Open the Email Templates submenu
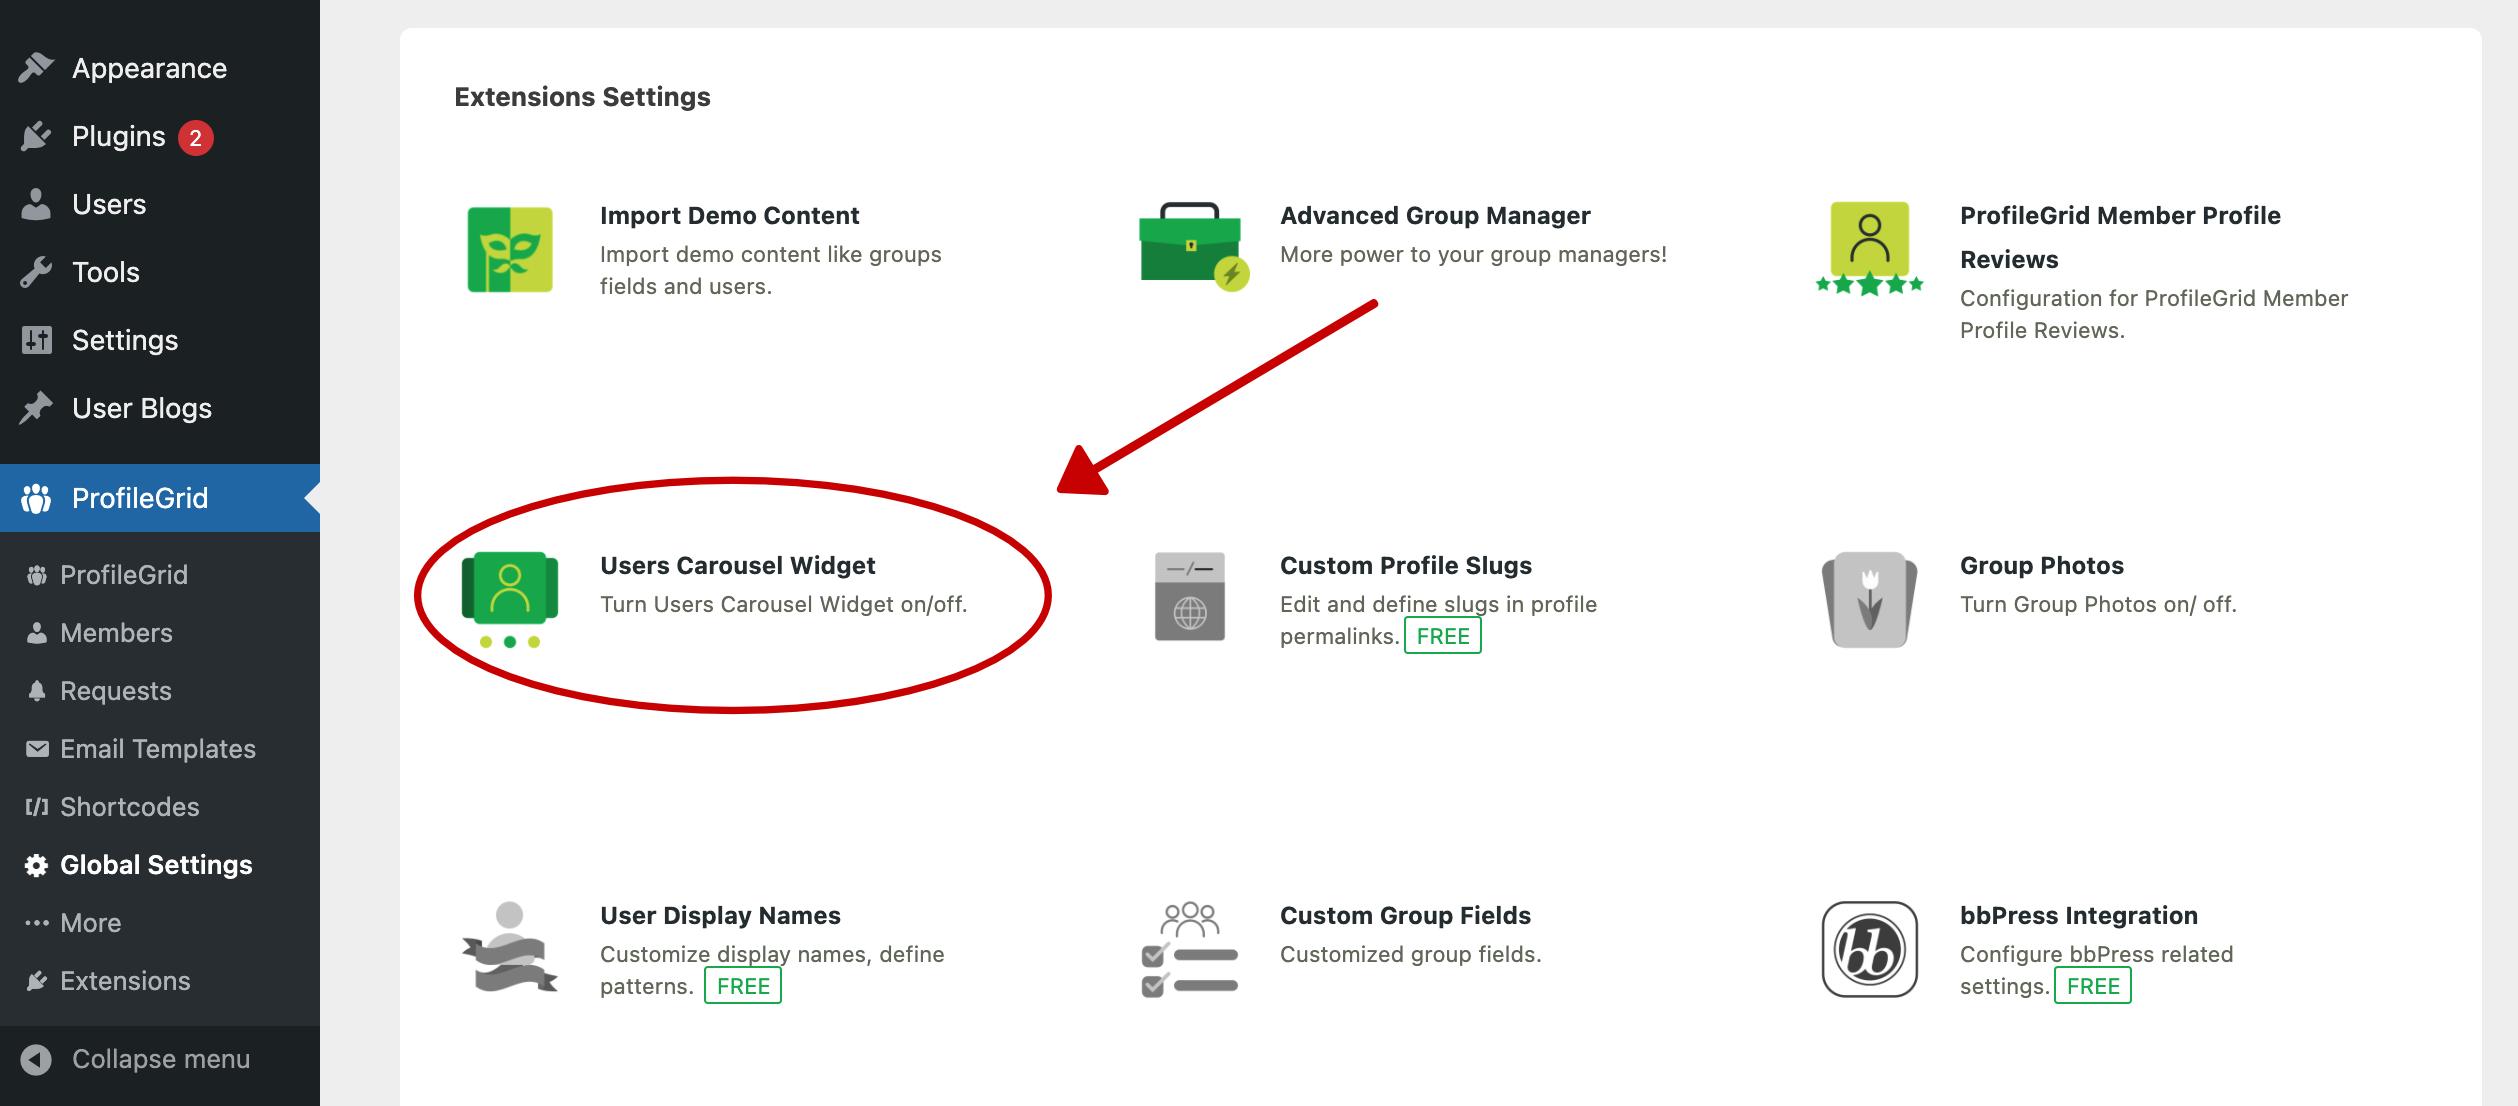Viewport: 2518px width, 1106px height. [157, 749]
